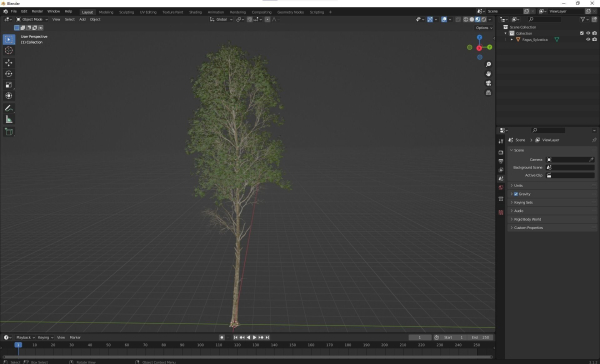Expand the Rigid Body World panel
Viewport: 600px width, 364px height.
[x=553, y=219]
